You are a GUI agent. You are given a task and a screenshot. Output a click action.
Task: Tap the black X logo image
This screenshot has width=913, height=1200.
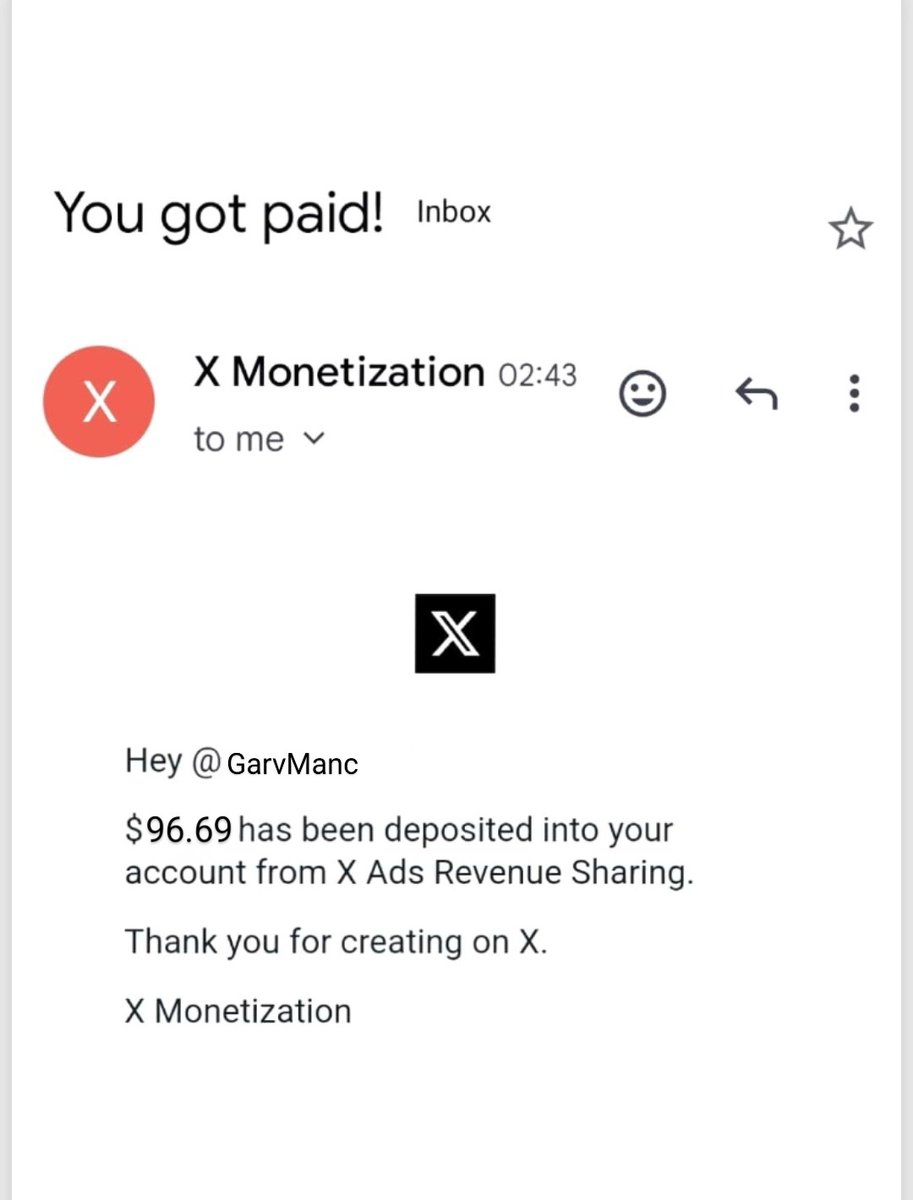[x=455, y=633]
